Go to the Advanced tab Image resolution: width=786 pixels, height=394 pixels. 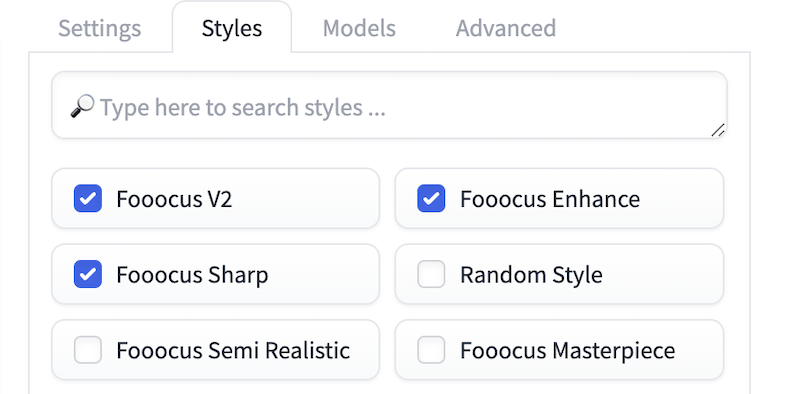click(x=506, y=28)
